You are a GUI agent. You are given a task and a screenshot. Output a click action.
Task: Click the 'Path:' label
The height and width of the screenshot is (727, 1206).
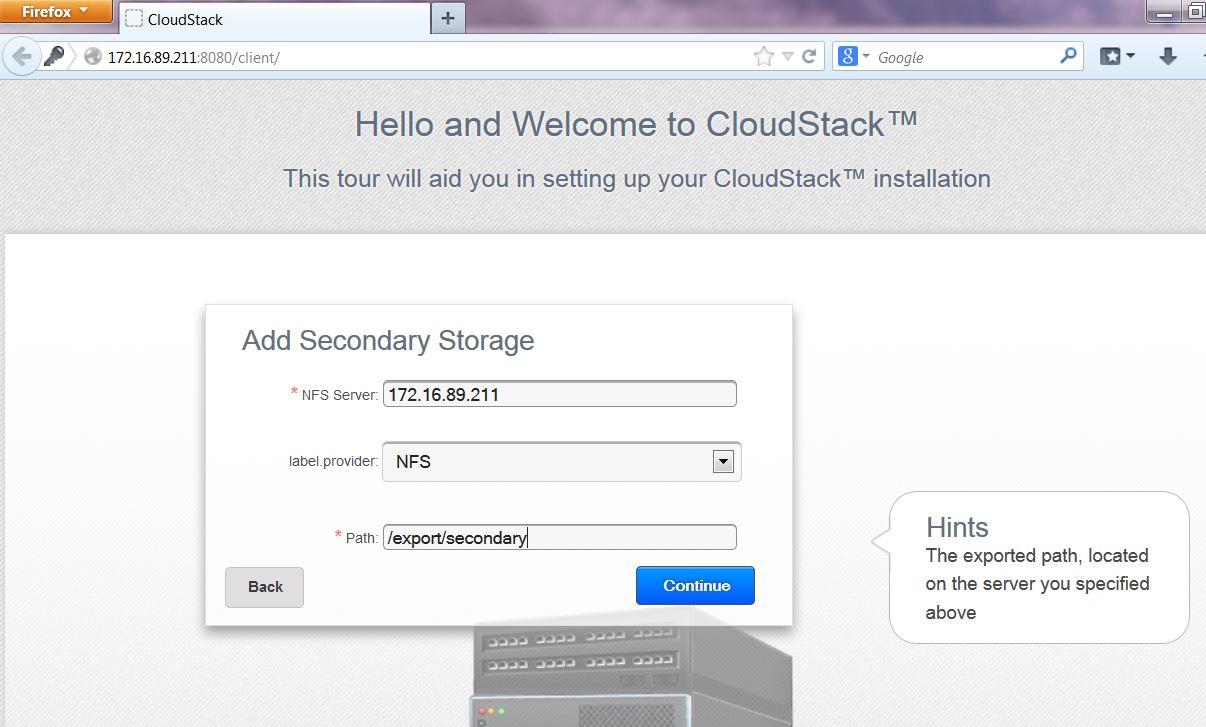pos(361,538)
